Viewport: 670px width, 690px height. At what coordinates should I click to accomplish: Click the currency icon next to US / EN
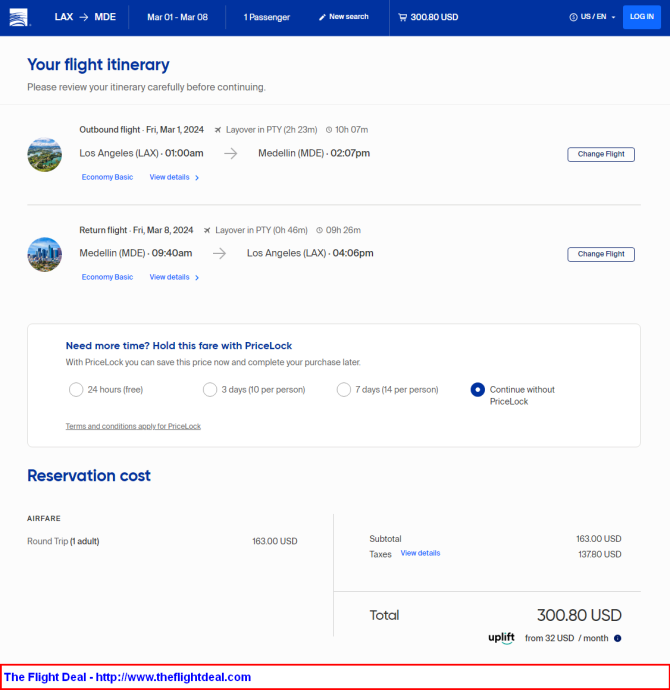coord(573,17)
